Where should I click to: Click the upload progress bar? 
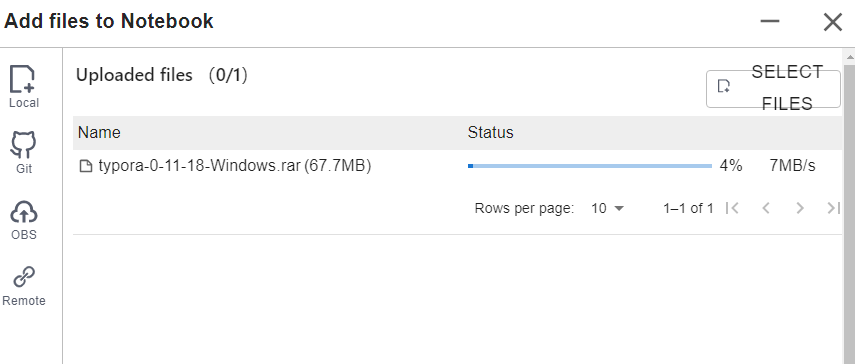pos(590,166)
